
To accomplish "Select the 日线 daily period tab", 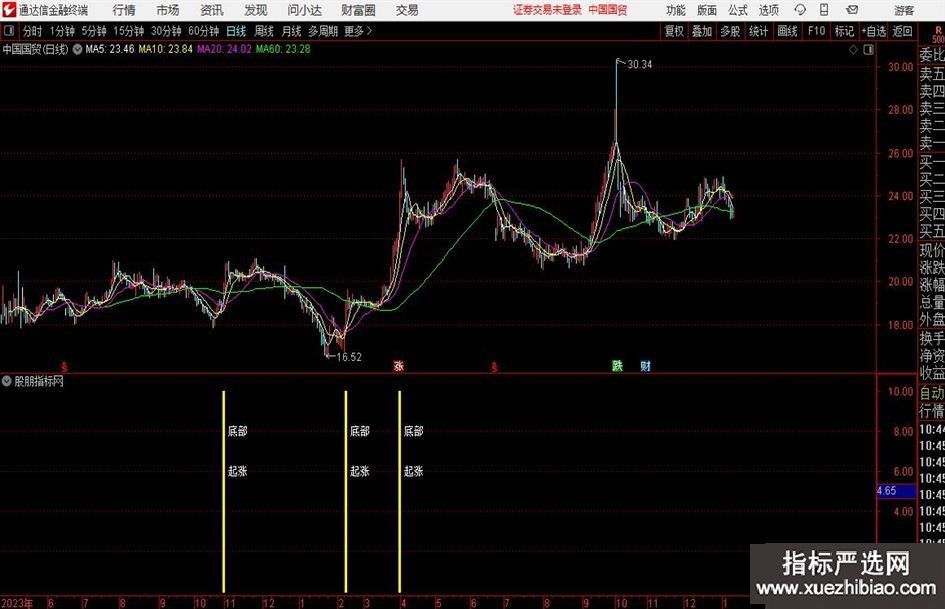I will [x=236, y=31].
